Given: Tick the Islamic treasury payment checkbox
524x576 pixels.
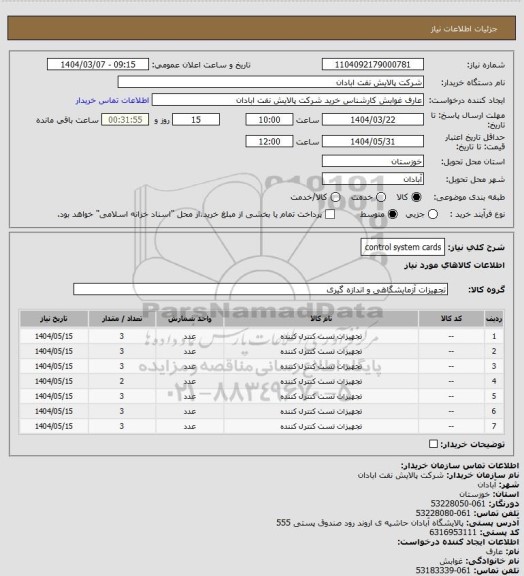Looking at the screenshot, I should pos(330,214).
